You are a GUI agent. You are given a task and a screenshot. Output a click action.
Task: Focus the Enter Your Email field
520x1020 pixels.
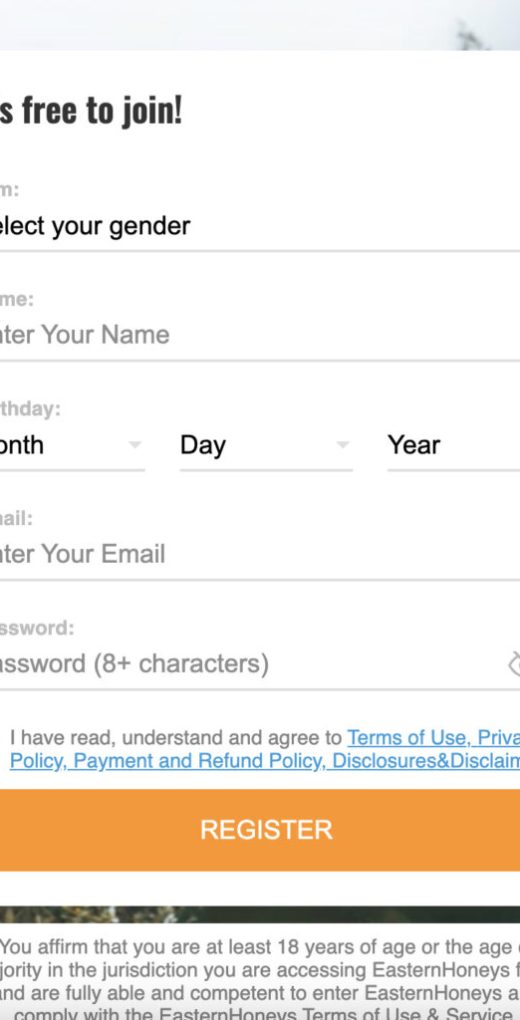[x=260, y=555]
